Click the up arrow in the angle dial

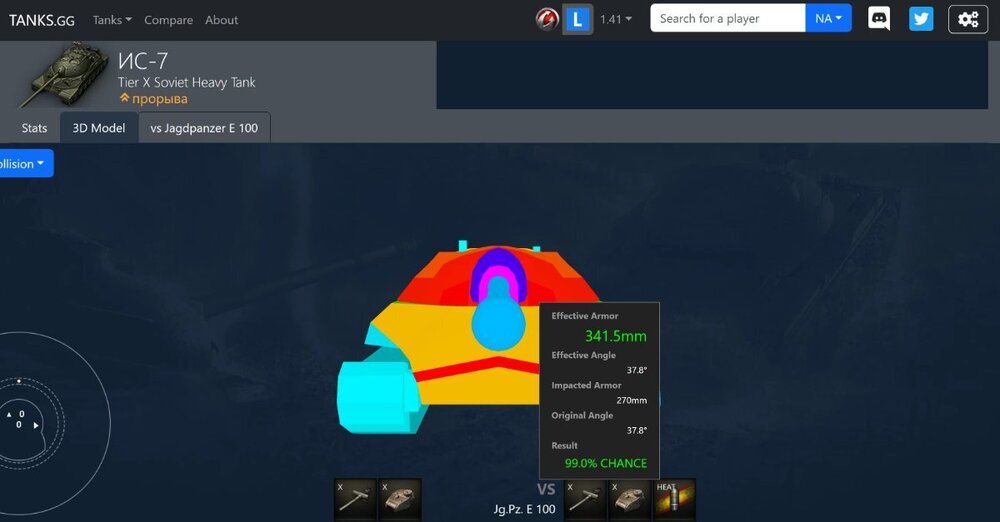tap(9, 415)
